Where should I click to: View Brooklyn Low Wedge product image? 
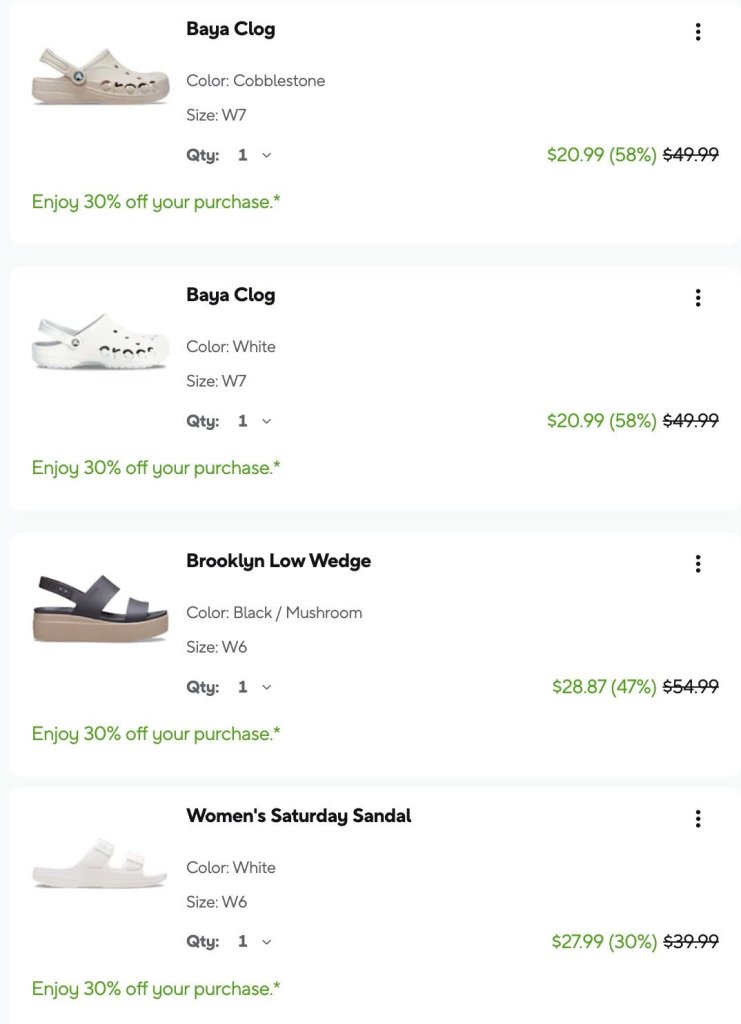pyautogui.click(x=101, y=609)
